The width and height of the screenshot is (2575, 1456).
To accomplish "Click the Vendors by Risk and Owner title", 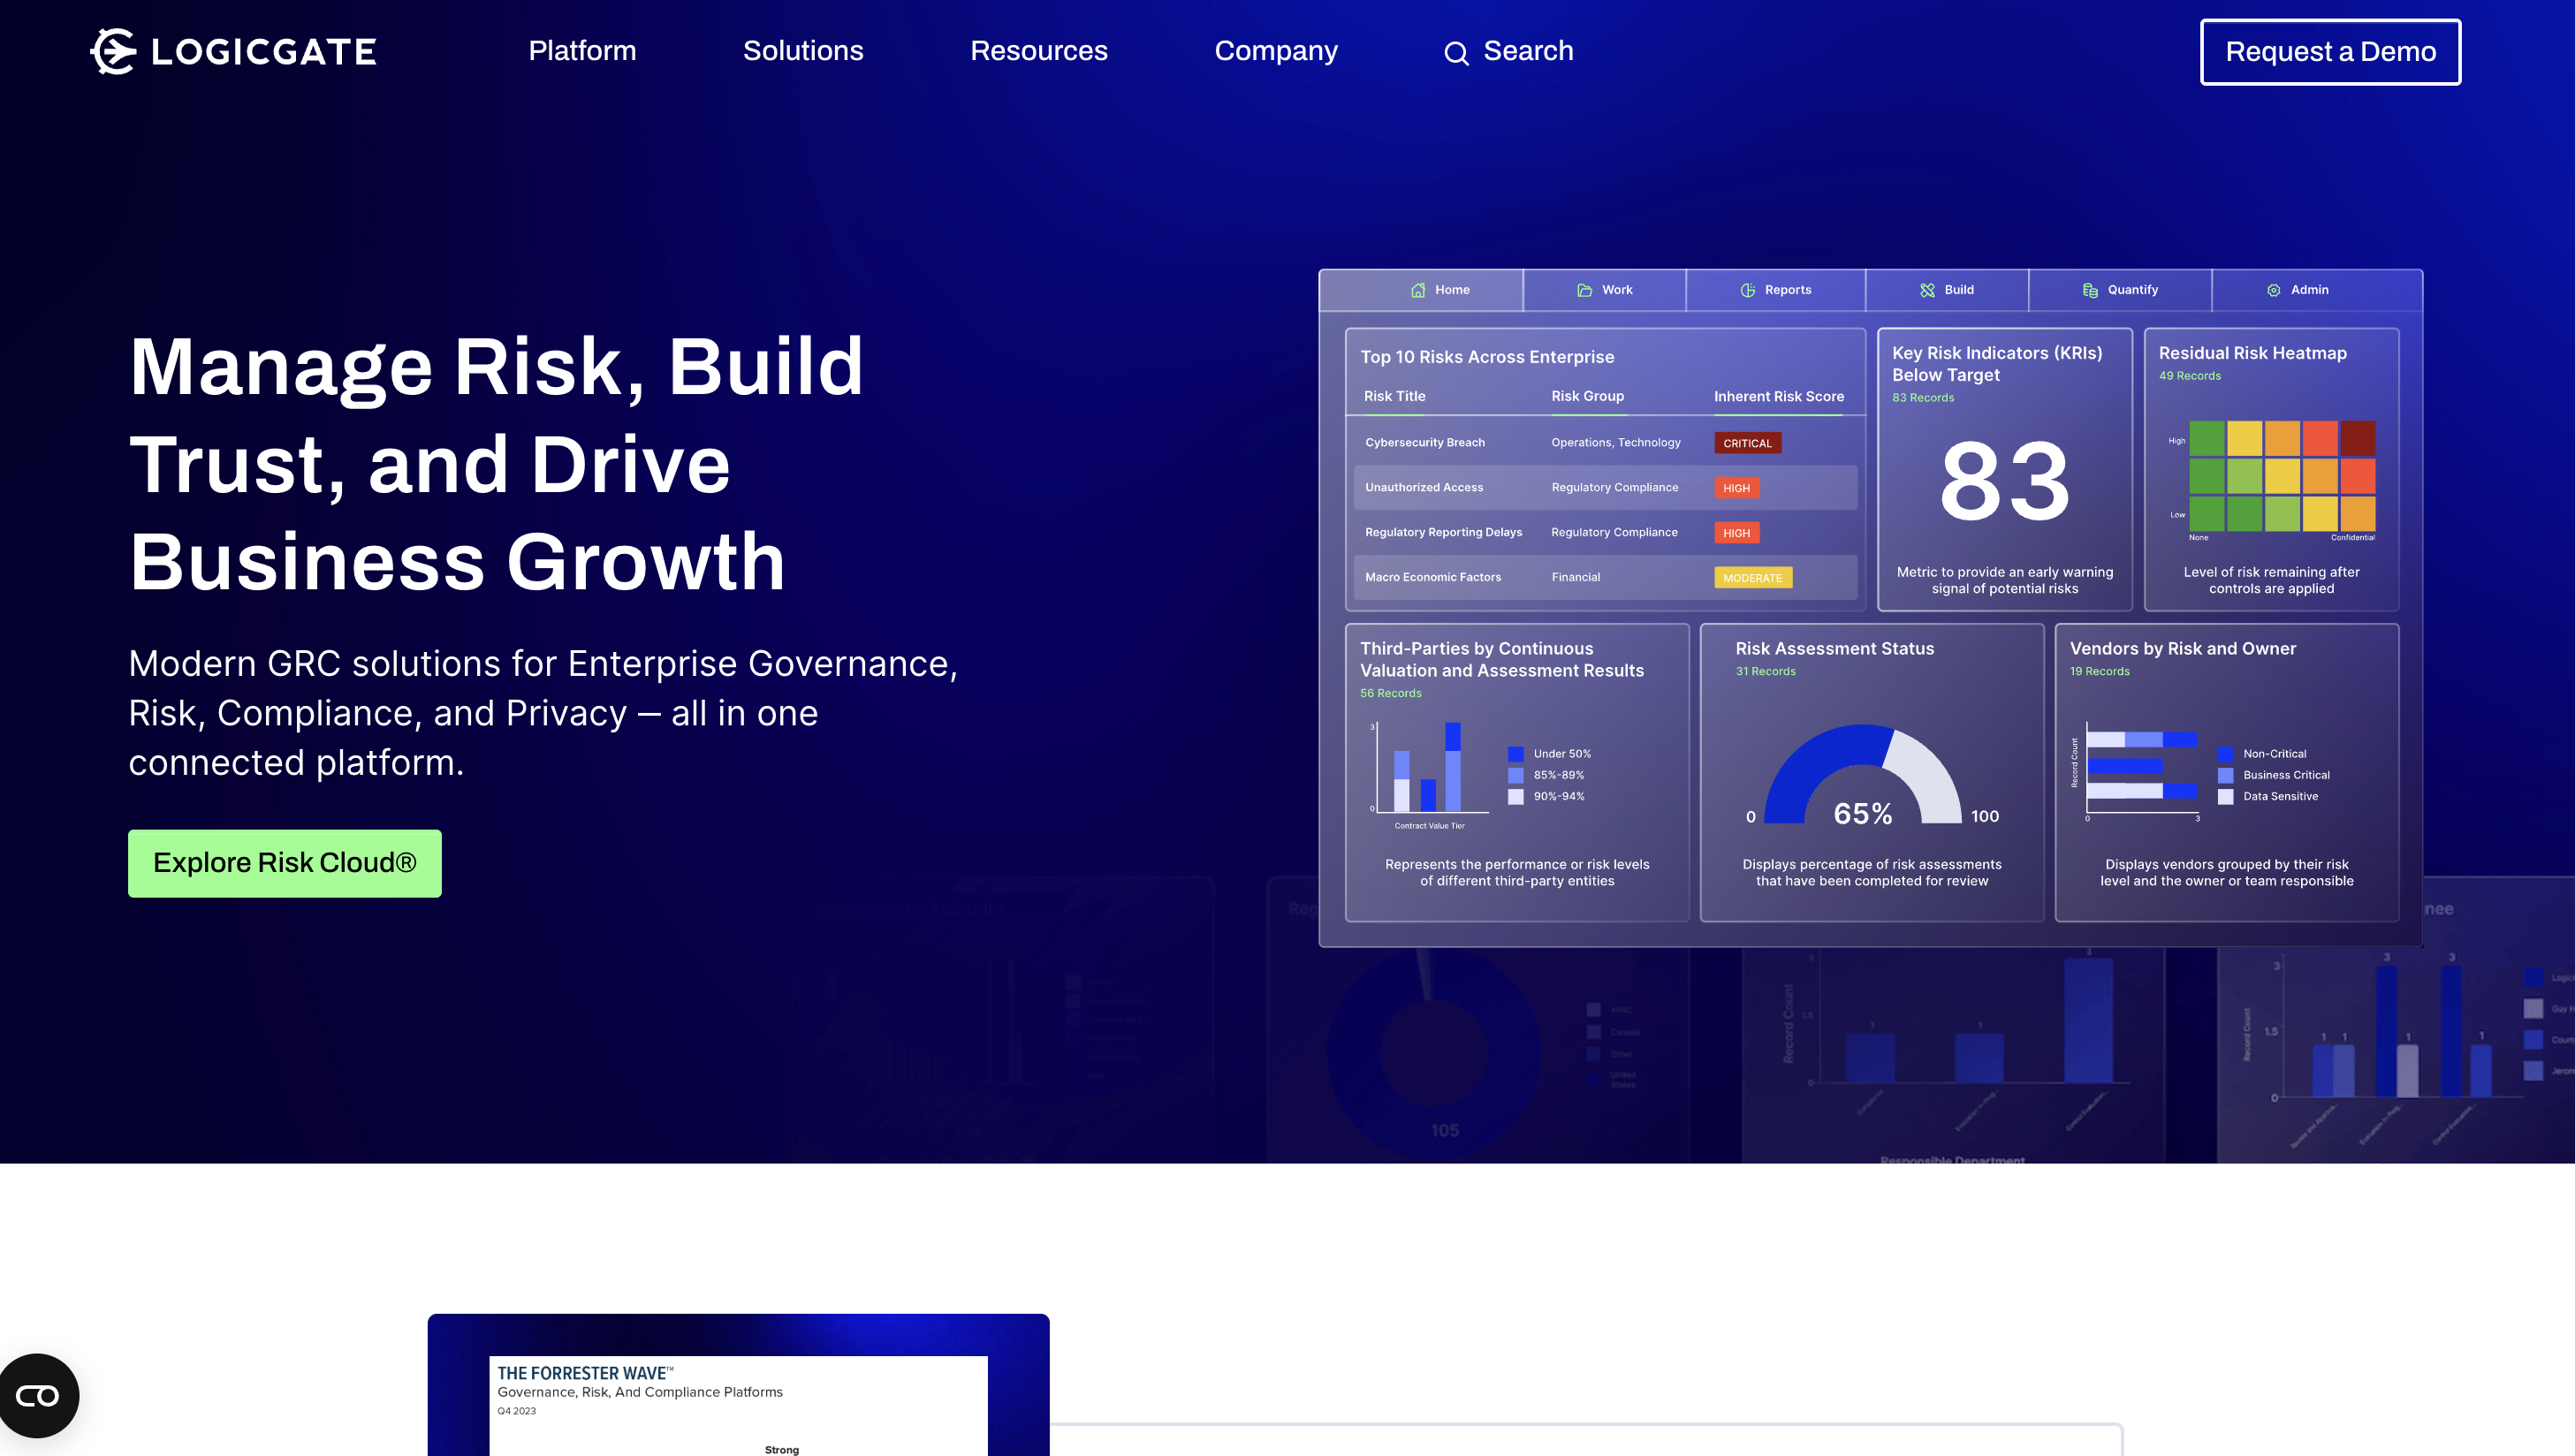I will pos(2182,648).
